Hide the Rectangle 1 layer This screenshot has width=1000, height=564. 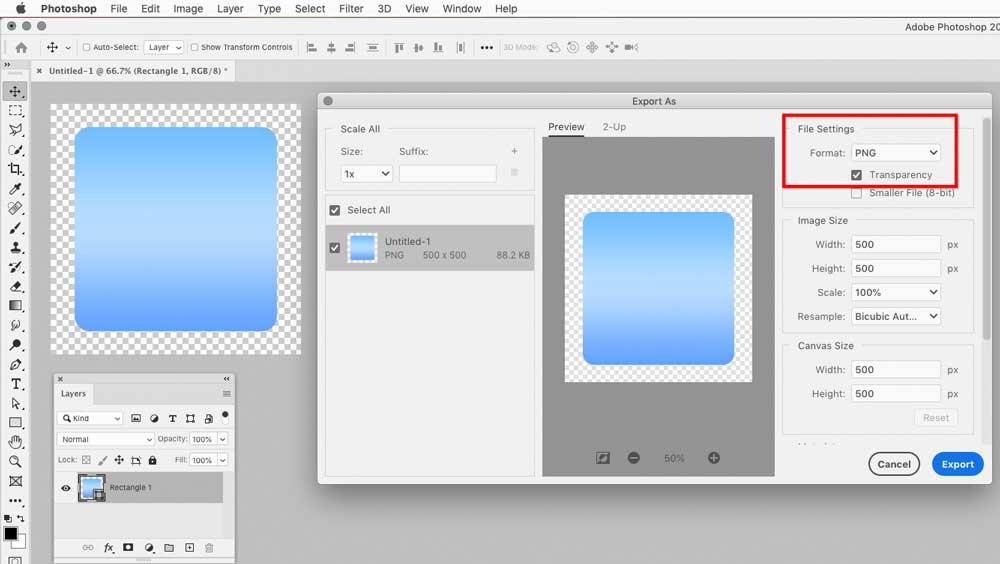point(66,488)
